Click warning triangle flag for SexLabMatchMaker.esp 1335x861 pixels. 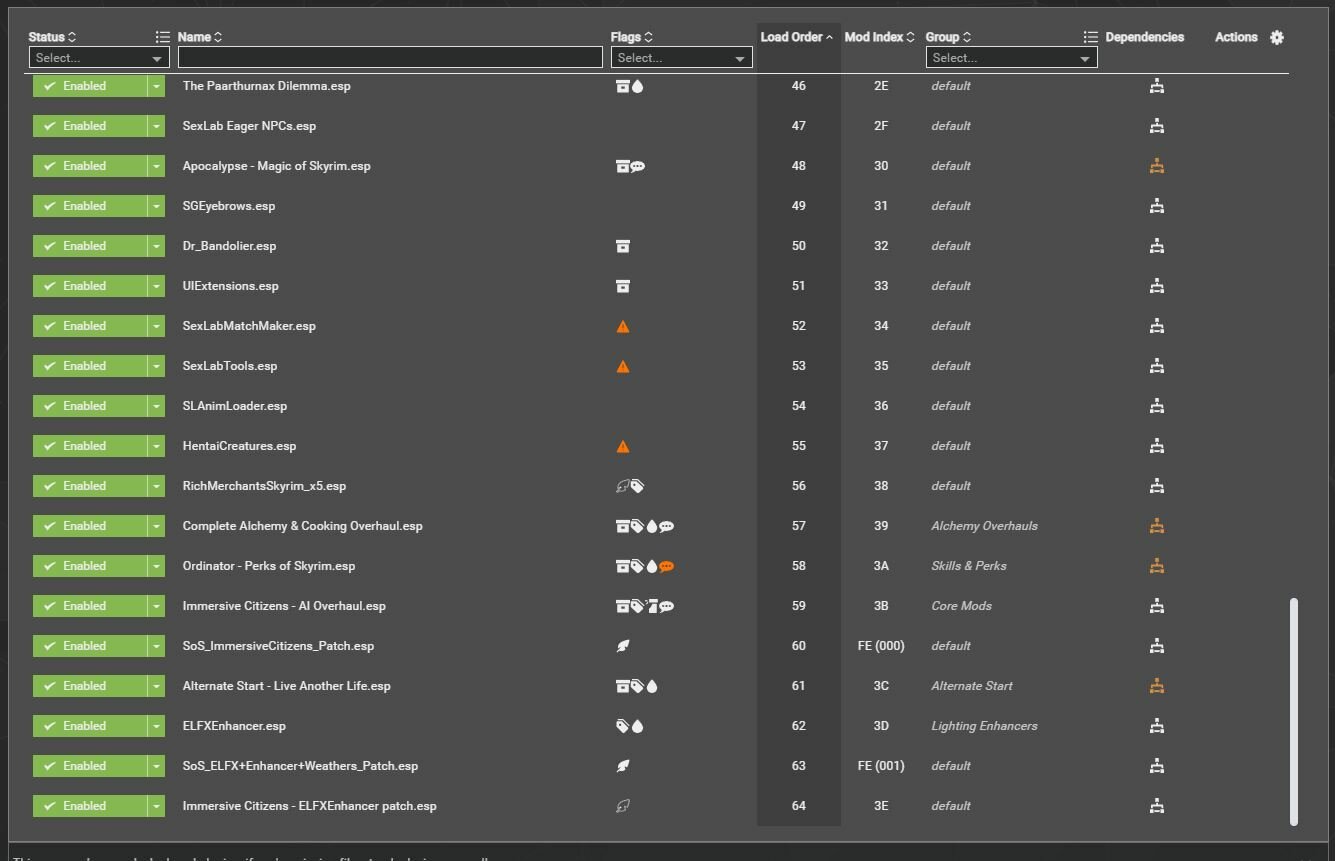pyautogui.click(x=623, y=326)
